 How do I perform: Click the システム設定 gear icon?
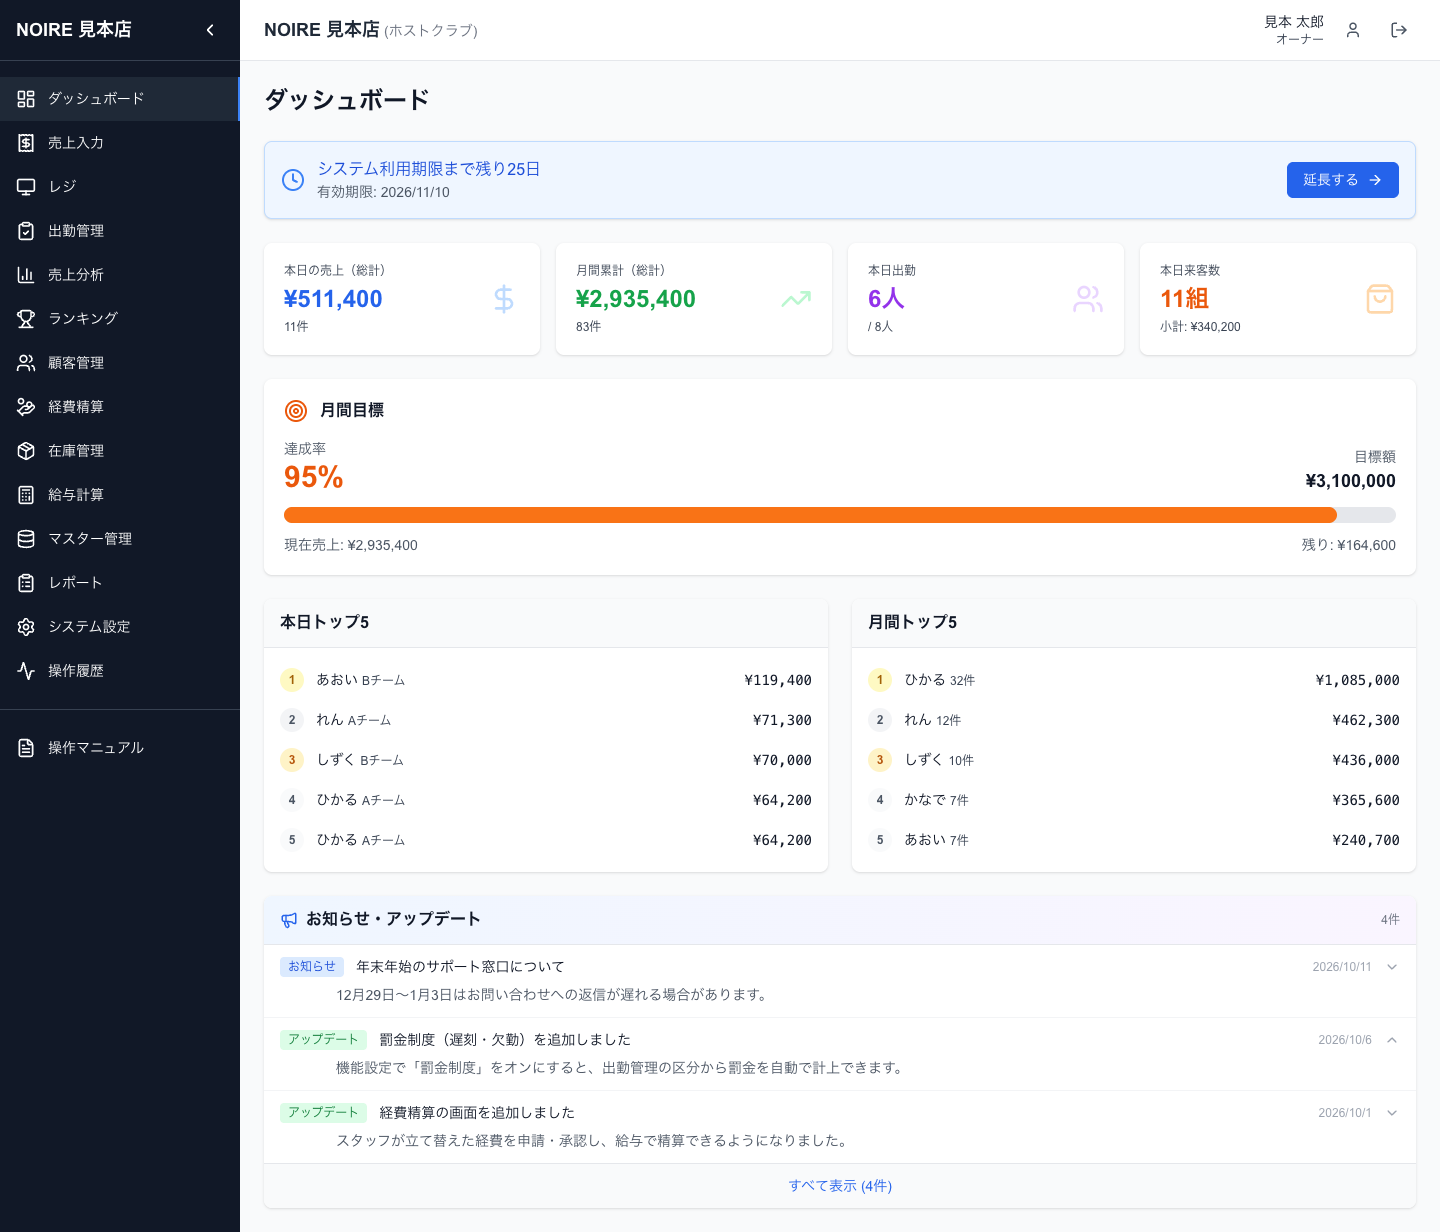pyautogui.click(x=26, y=627)
